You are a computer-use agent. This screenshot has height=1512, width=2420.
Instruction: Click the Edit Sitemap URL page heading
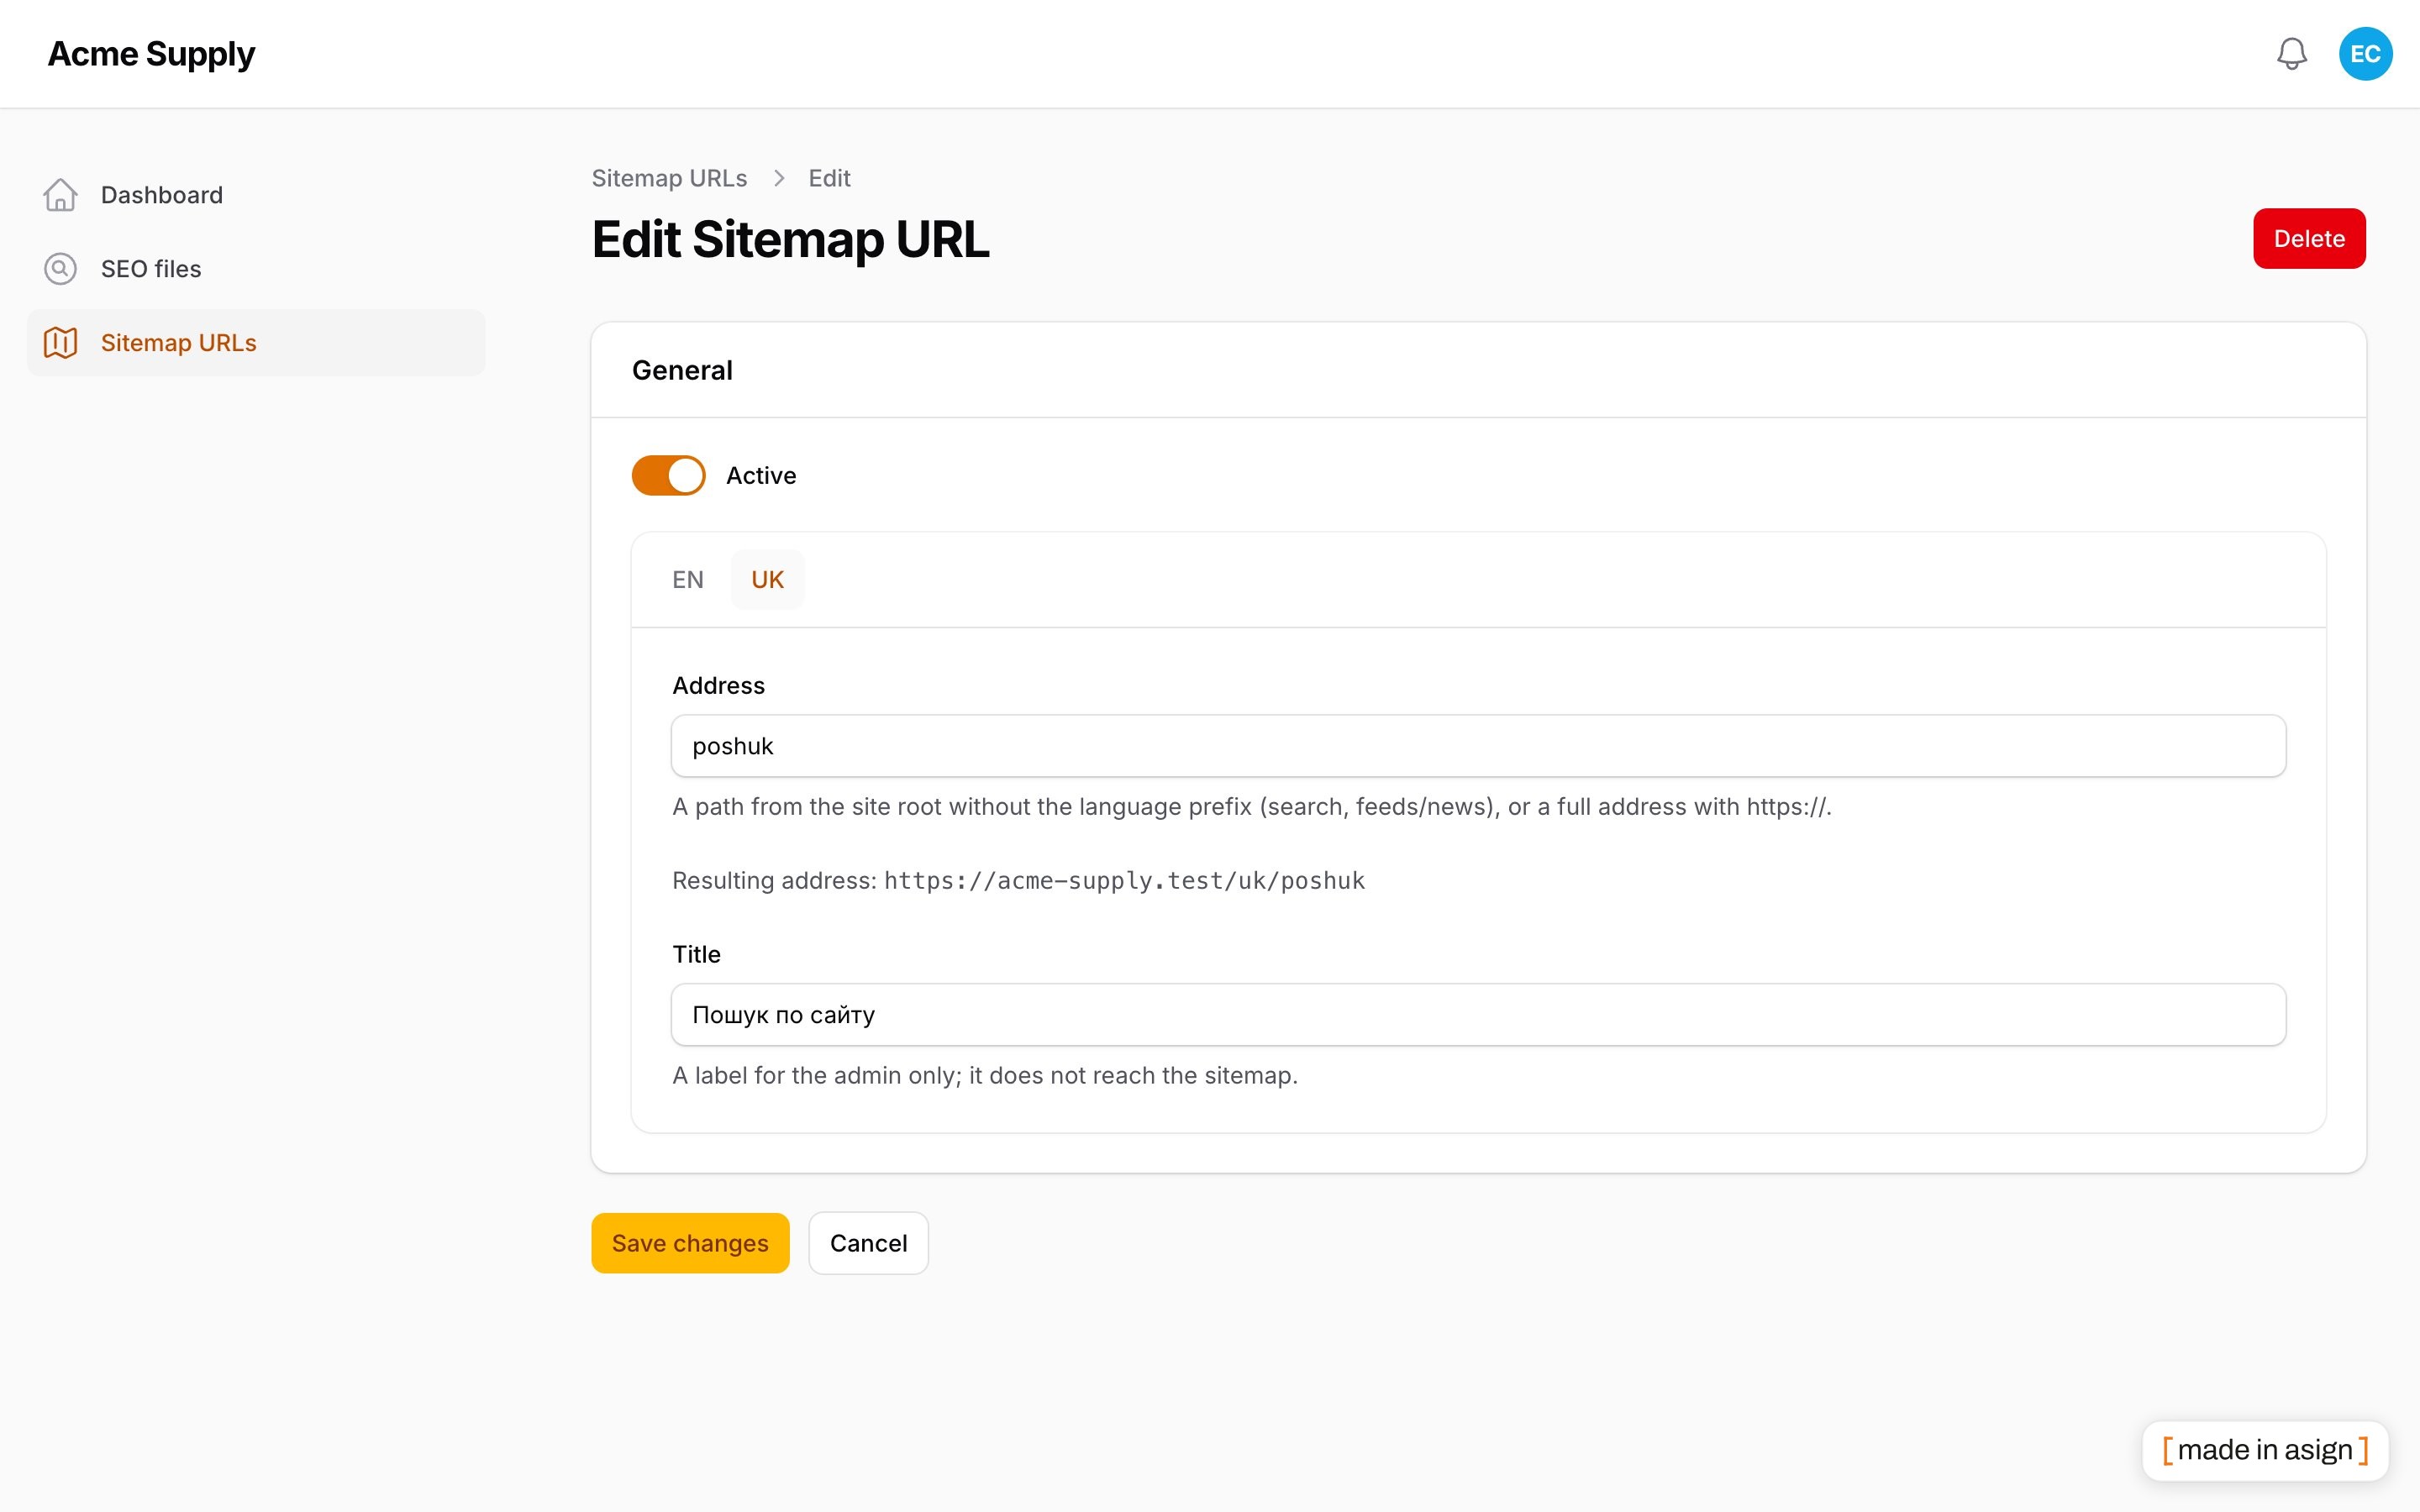(x=790, y=240)
